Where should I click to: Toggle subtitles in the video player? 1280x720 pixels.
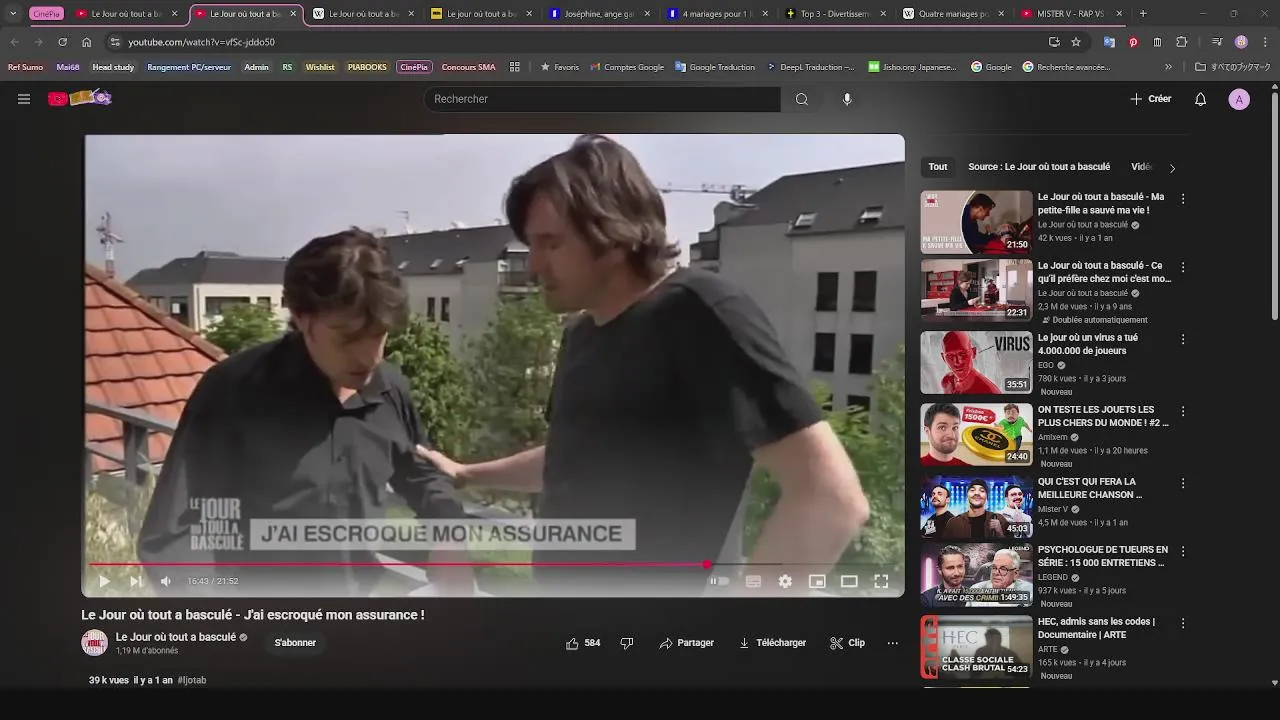pyautogui.click(x=753, y=581)
